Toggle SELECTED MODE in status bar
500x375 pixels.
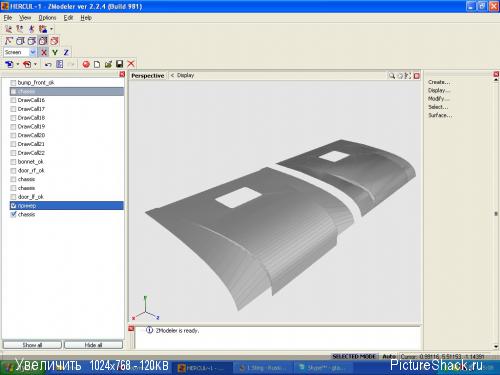[x=354, y=356]
